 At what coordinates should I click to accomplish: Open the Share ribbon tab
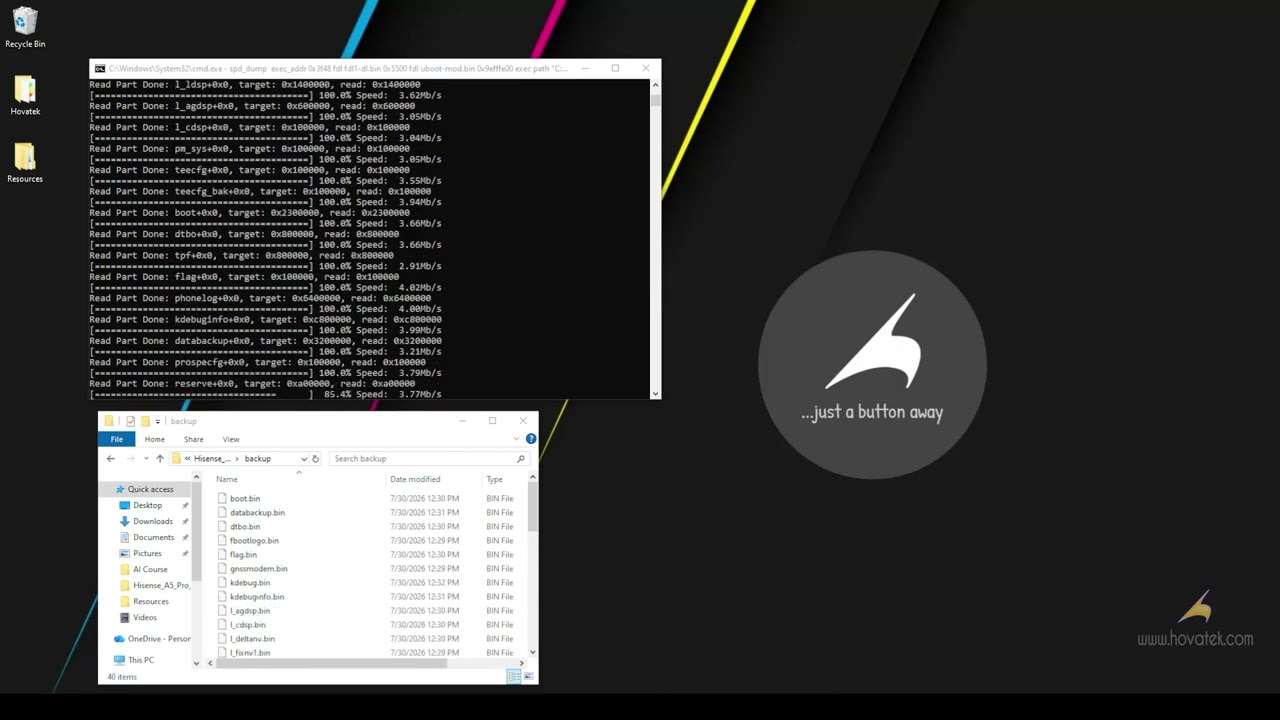193,439
